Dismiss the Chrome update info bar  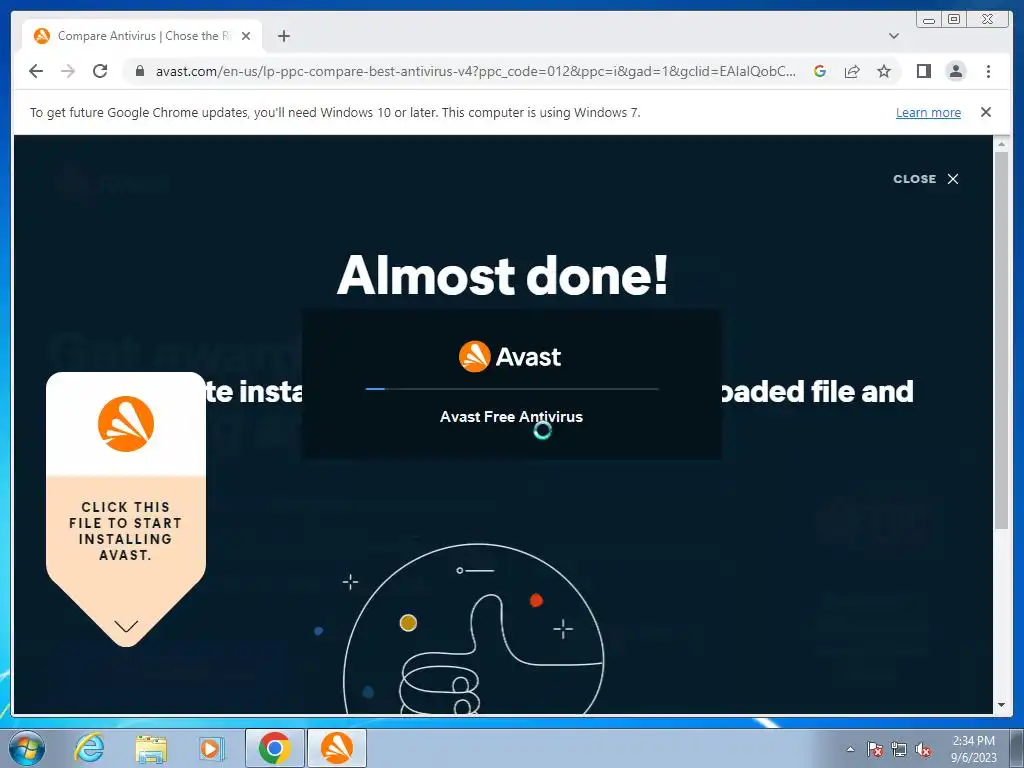[x=986, y=112]
